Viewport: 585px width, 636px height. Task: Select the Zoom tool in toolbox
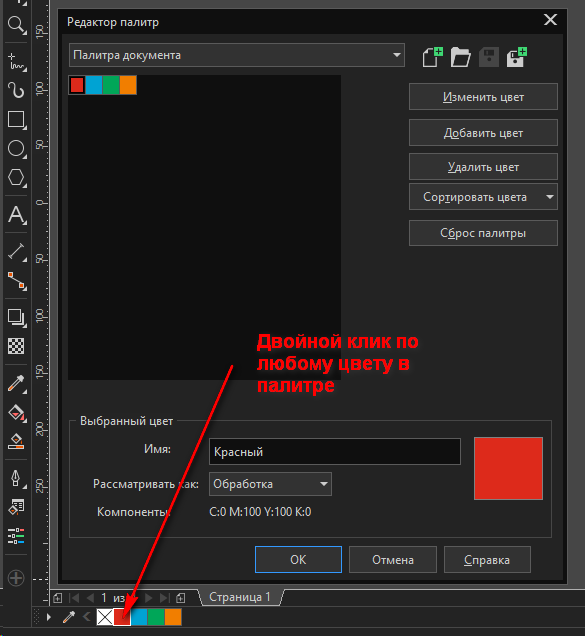[x=16, y=25]
